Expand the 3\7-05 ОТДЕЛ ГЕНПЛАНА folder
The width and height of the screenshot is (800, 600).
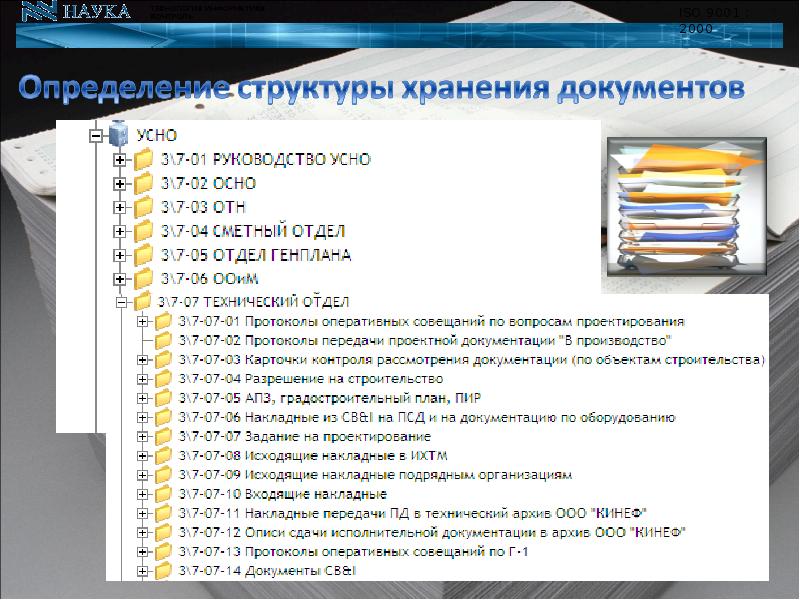click(119, 255)
